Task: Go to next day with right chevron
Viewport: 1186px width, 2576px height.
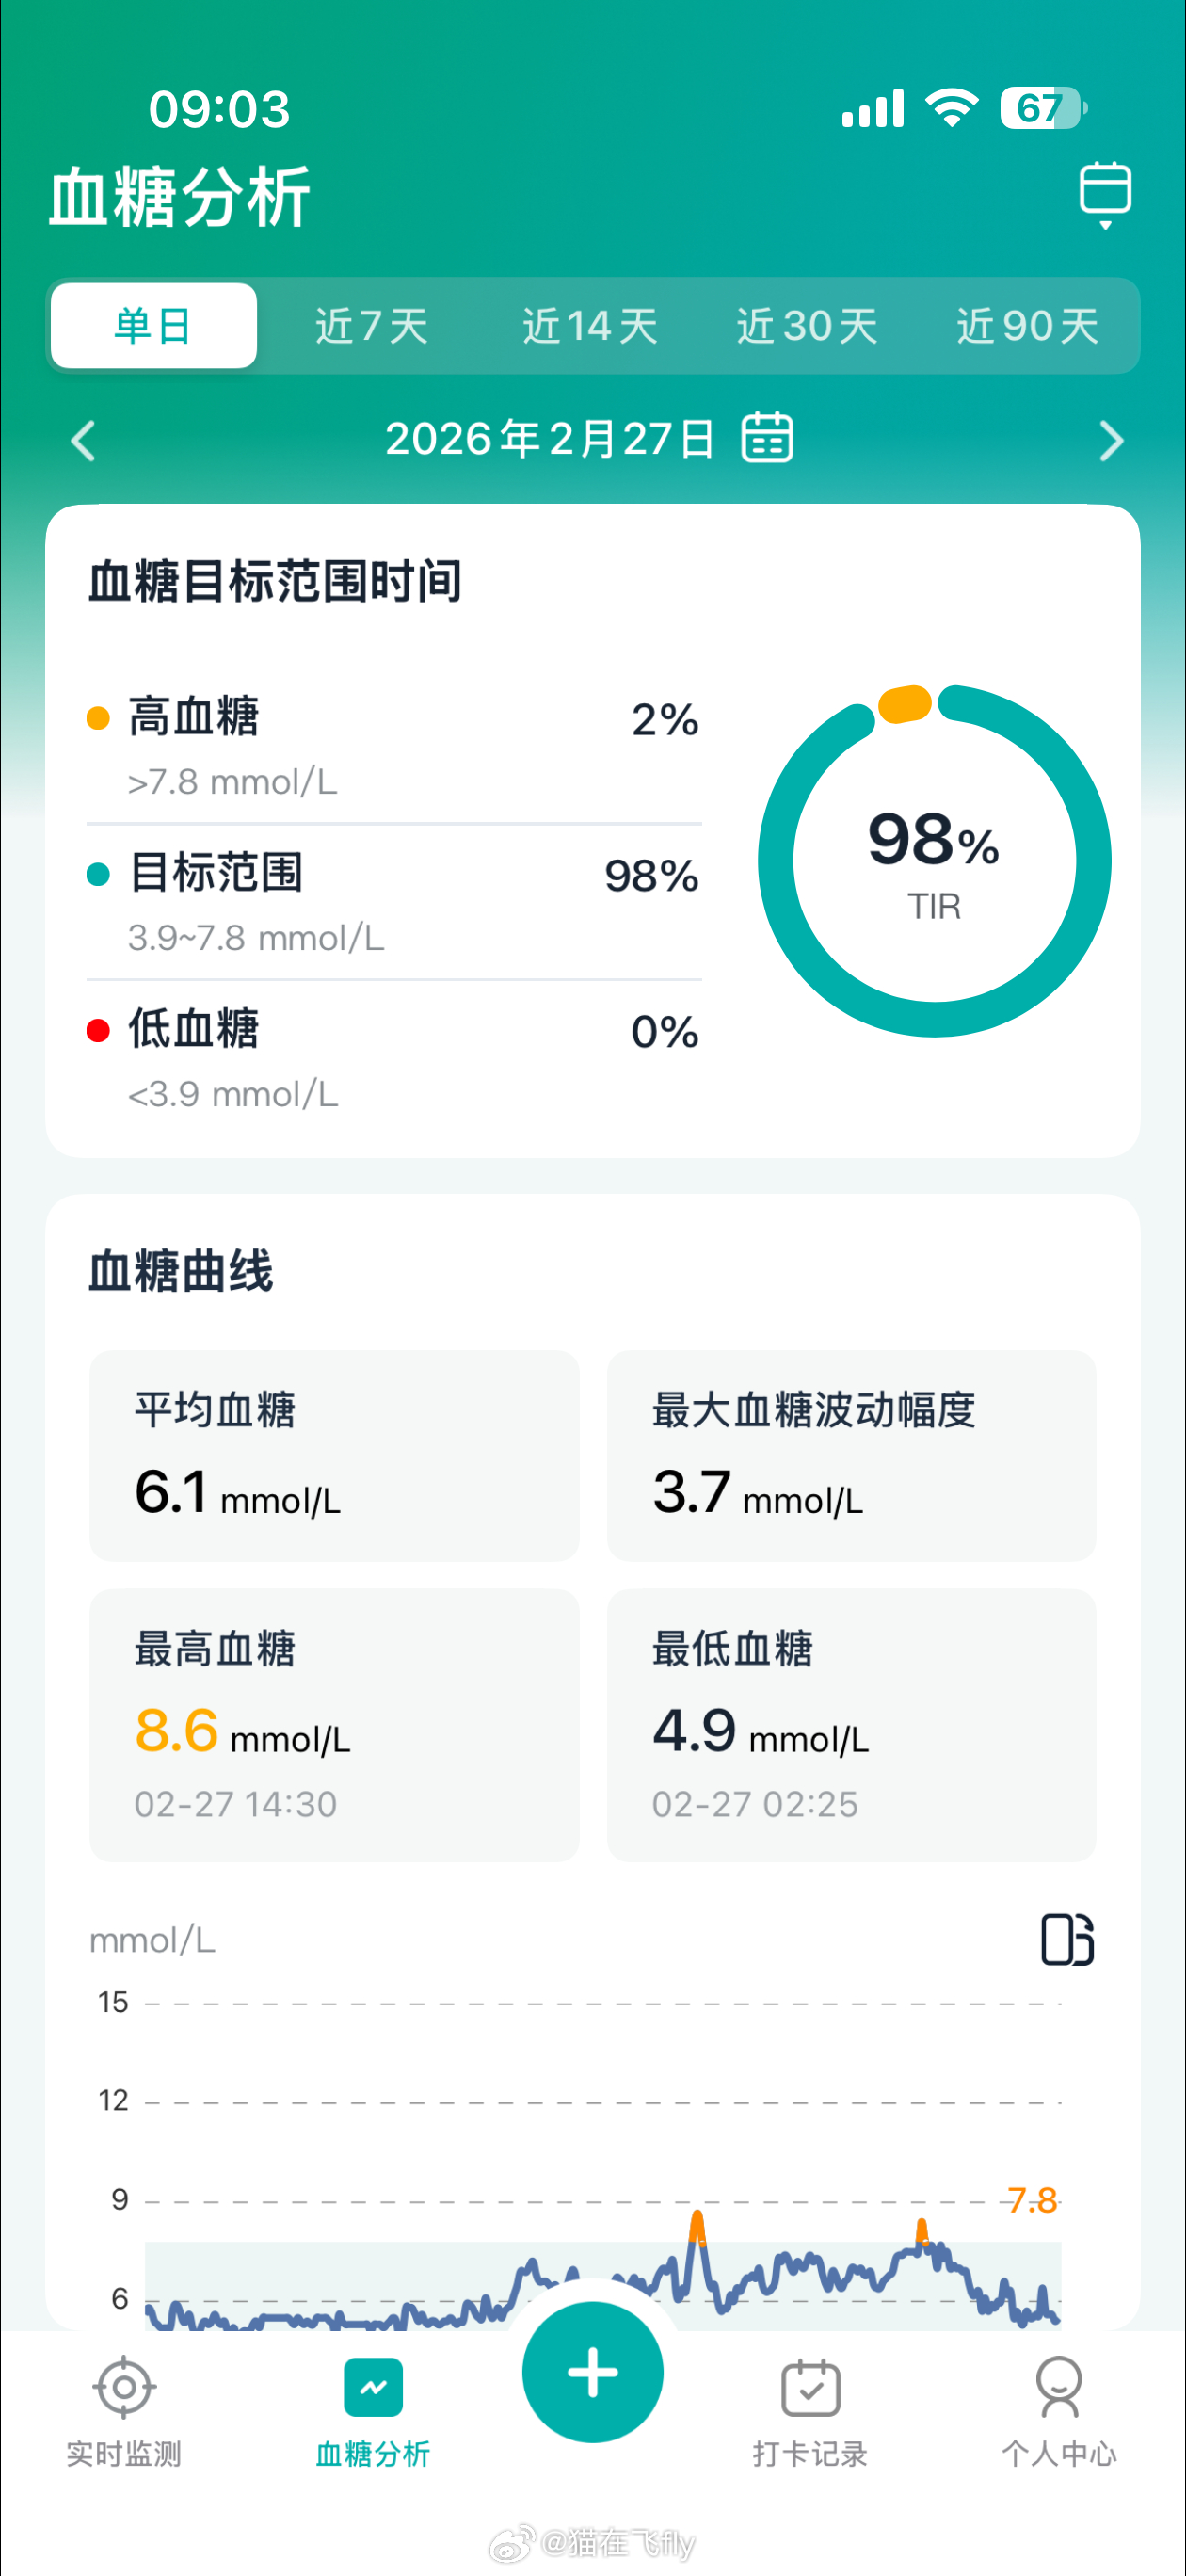Action: coord(1110,440)
